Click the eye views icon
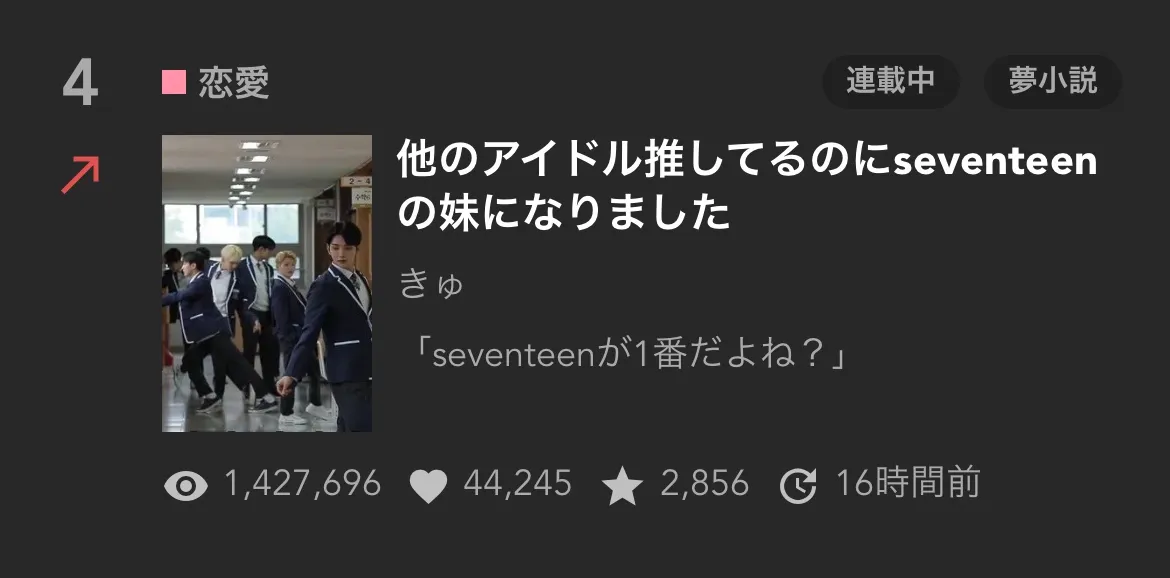 coord(186,486)
